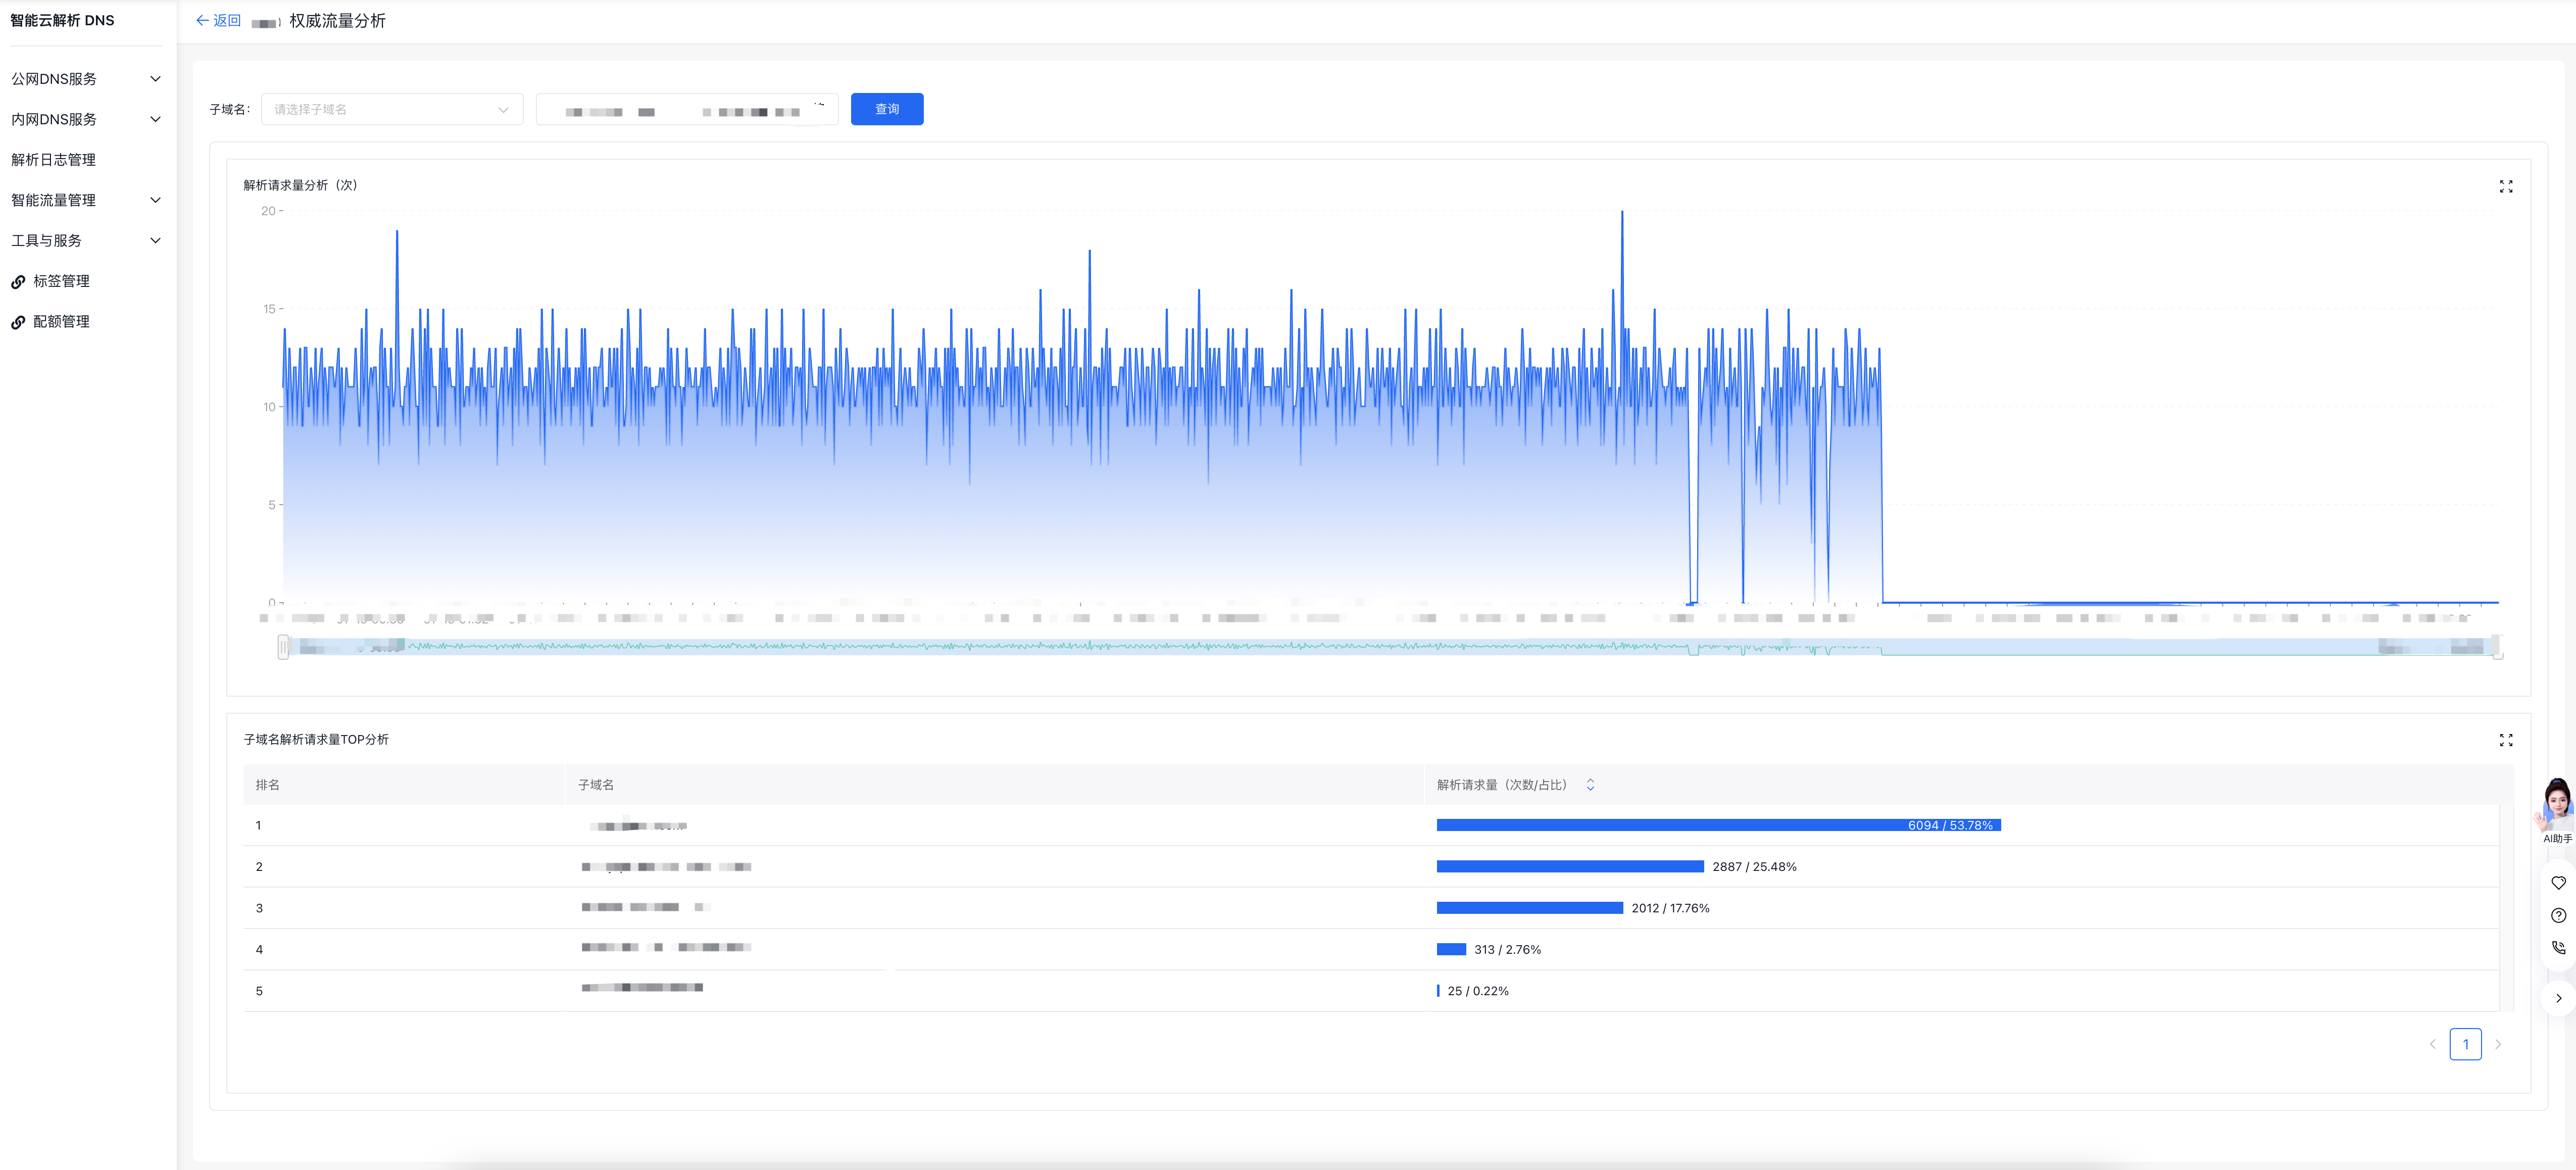This screenshot has height=1170, width=2576.
Task: Expand the TOP subdomain table to fullscreen
Action: [x=2505, y=740]
